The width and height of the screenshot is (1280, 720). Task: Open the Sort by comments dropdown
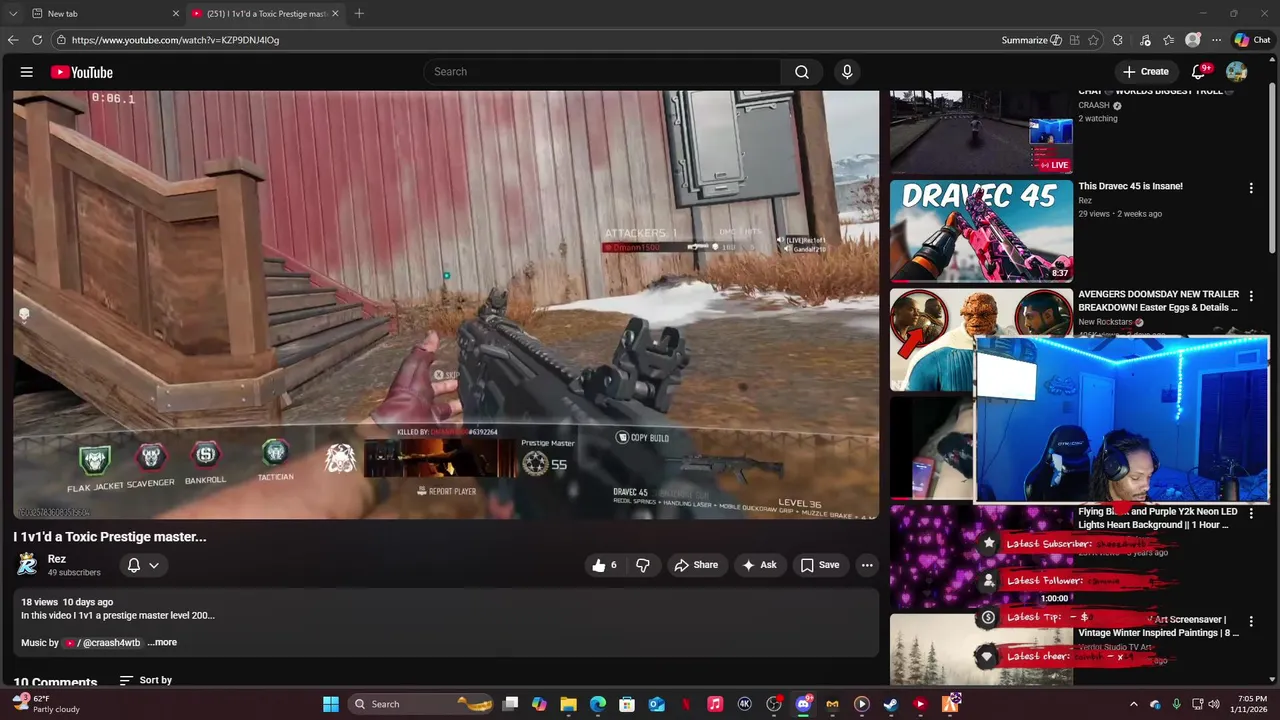pyautogui.click(x=146, y=680)
